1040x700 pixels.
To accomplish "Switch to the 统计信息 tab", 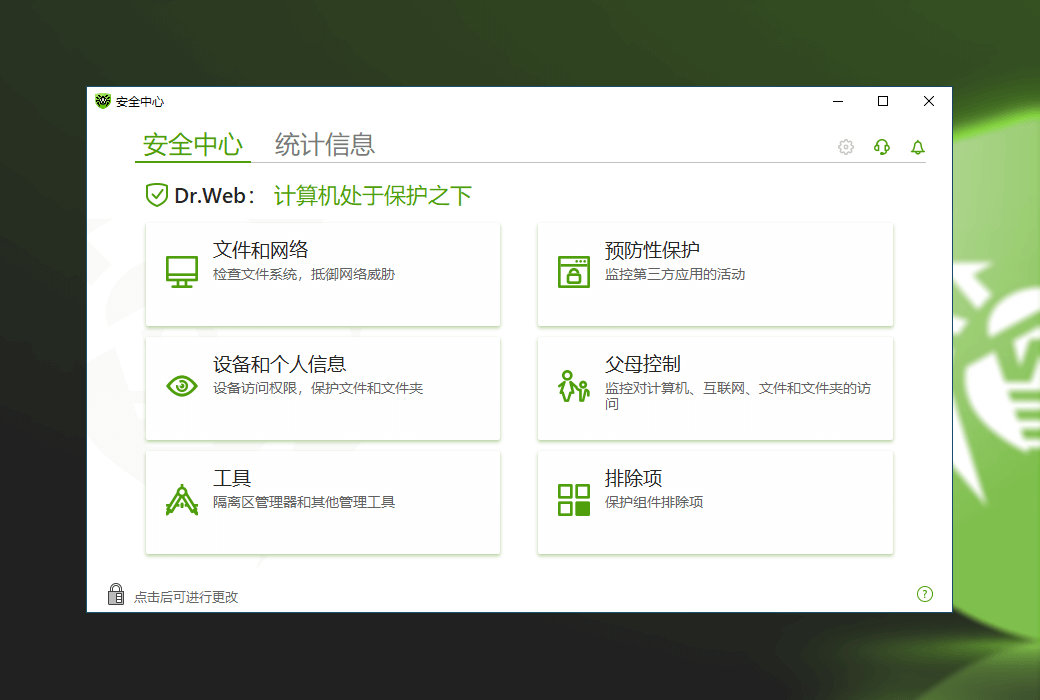I will tap(325, 144).
